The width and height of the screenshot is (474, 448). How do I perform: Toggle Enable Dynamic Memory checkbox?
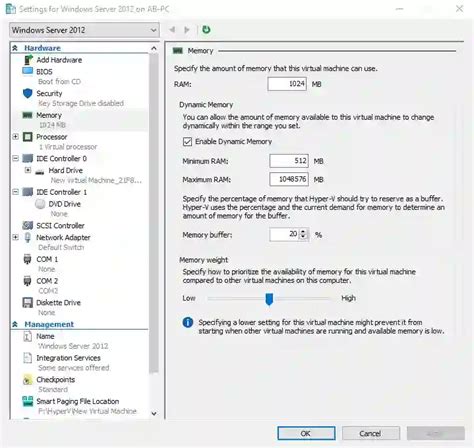pos(187,142)
